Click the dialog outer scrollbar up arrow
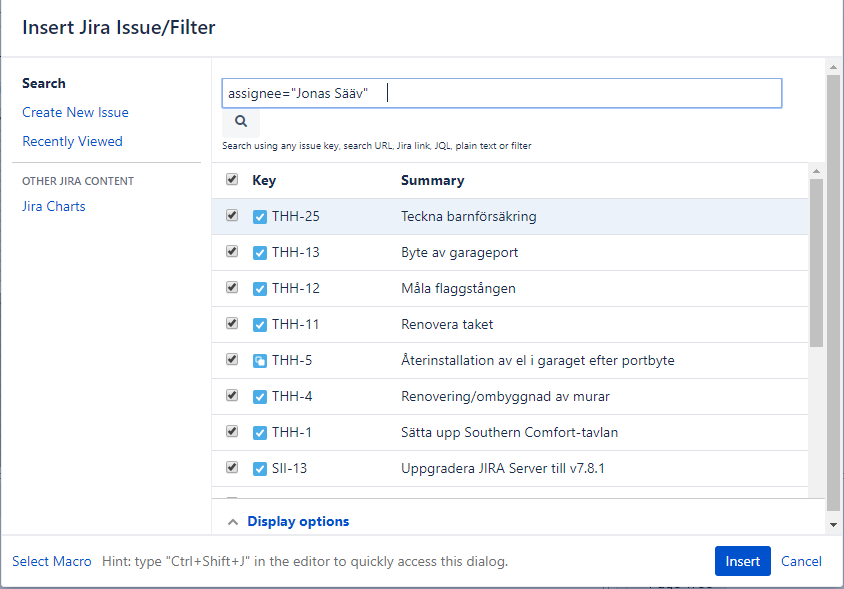Screen dimensions: 844x589 833,67
